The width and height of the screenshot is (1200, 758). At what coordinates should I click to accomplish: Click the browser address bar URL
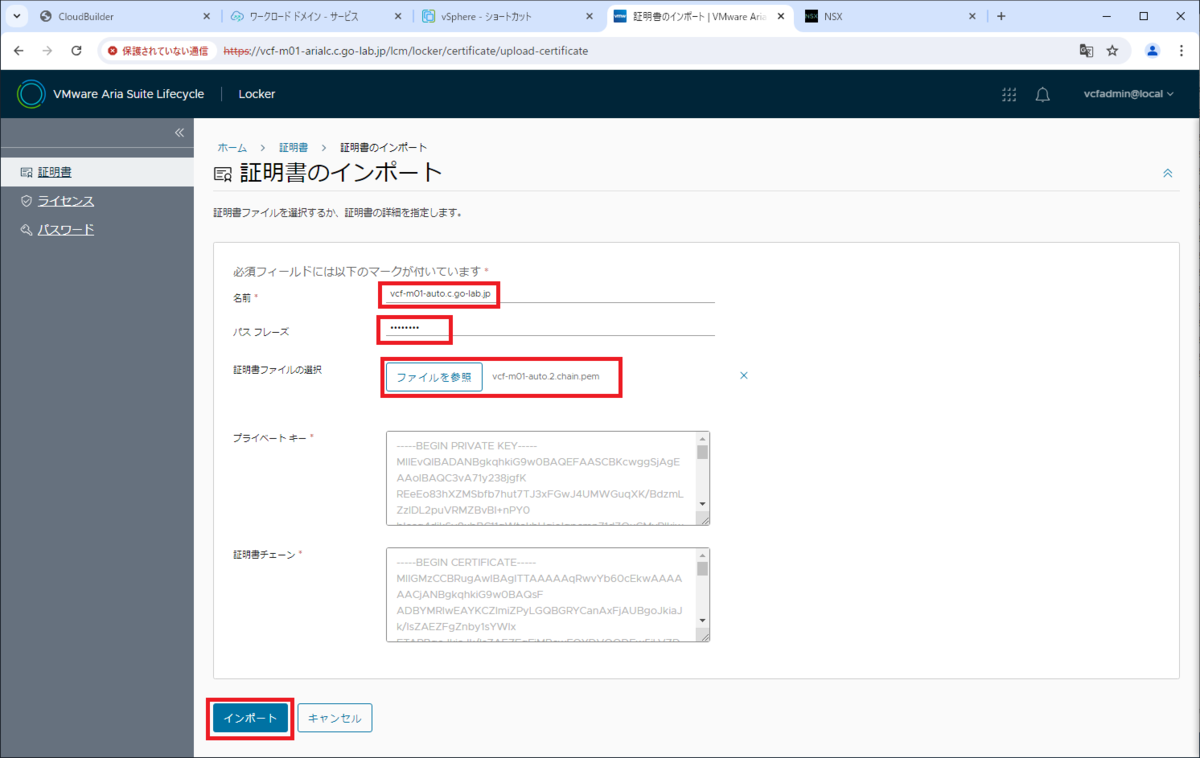click(405, 50)
